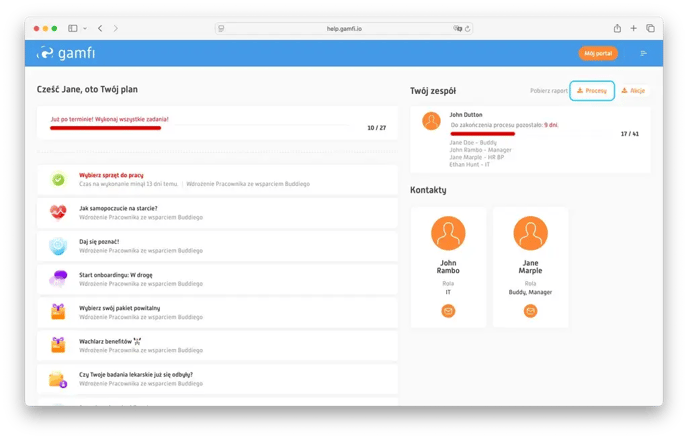Click the purple cloud onboarding start icon

coord(58,279)
